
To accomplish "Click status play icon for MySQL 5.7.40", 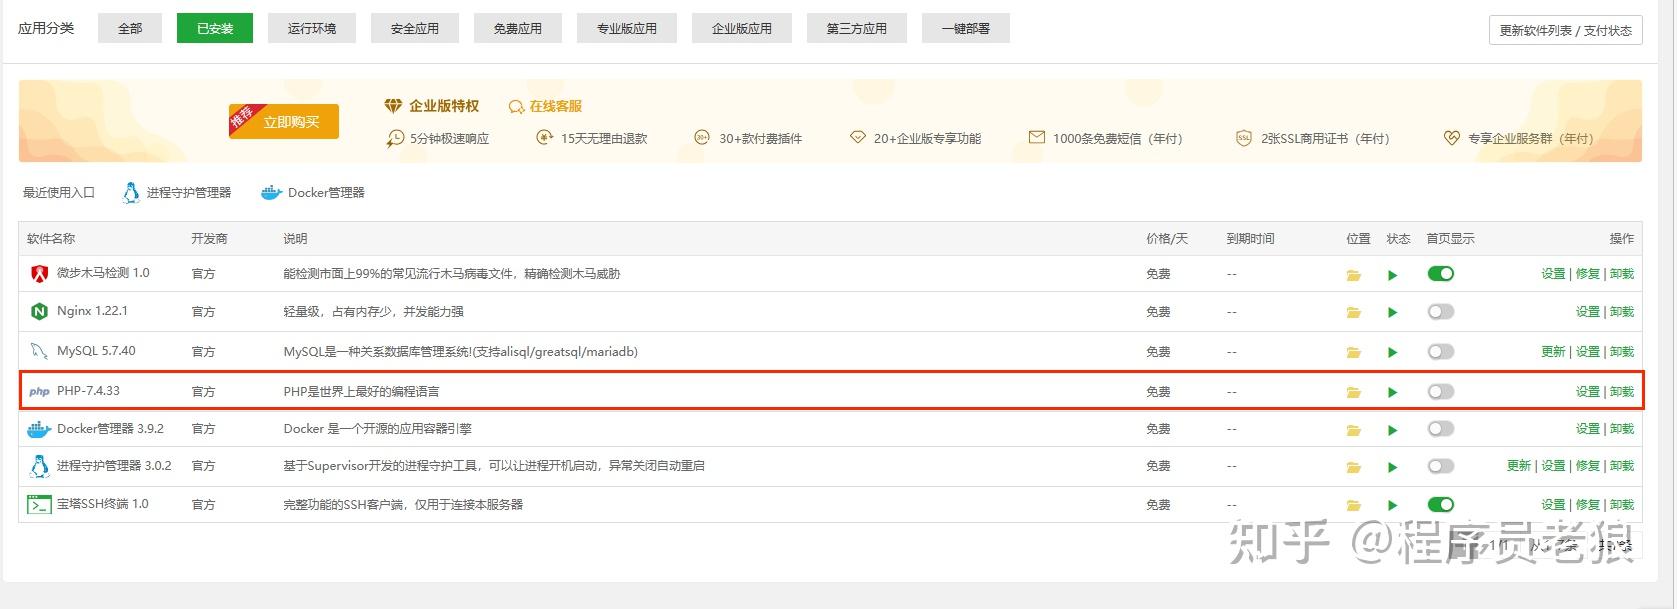I will [1392, 352].
